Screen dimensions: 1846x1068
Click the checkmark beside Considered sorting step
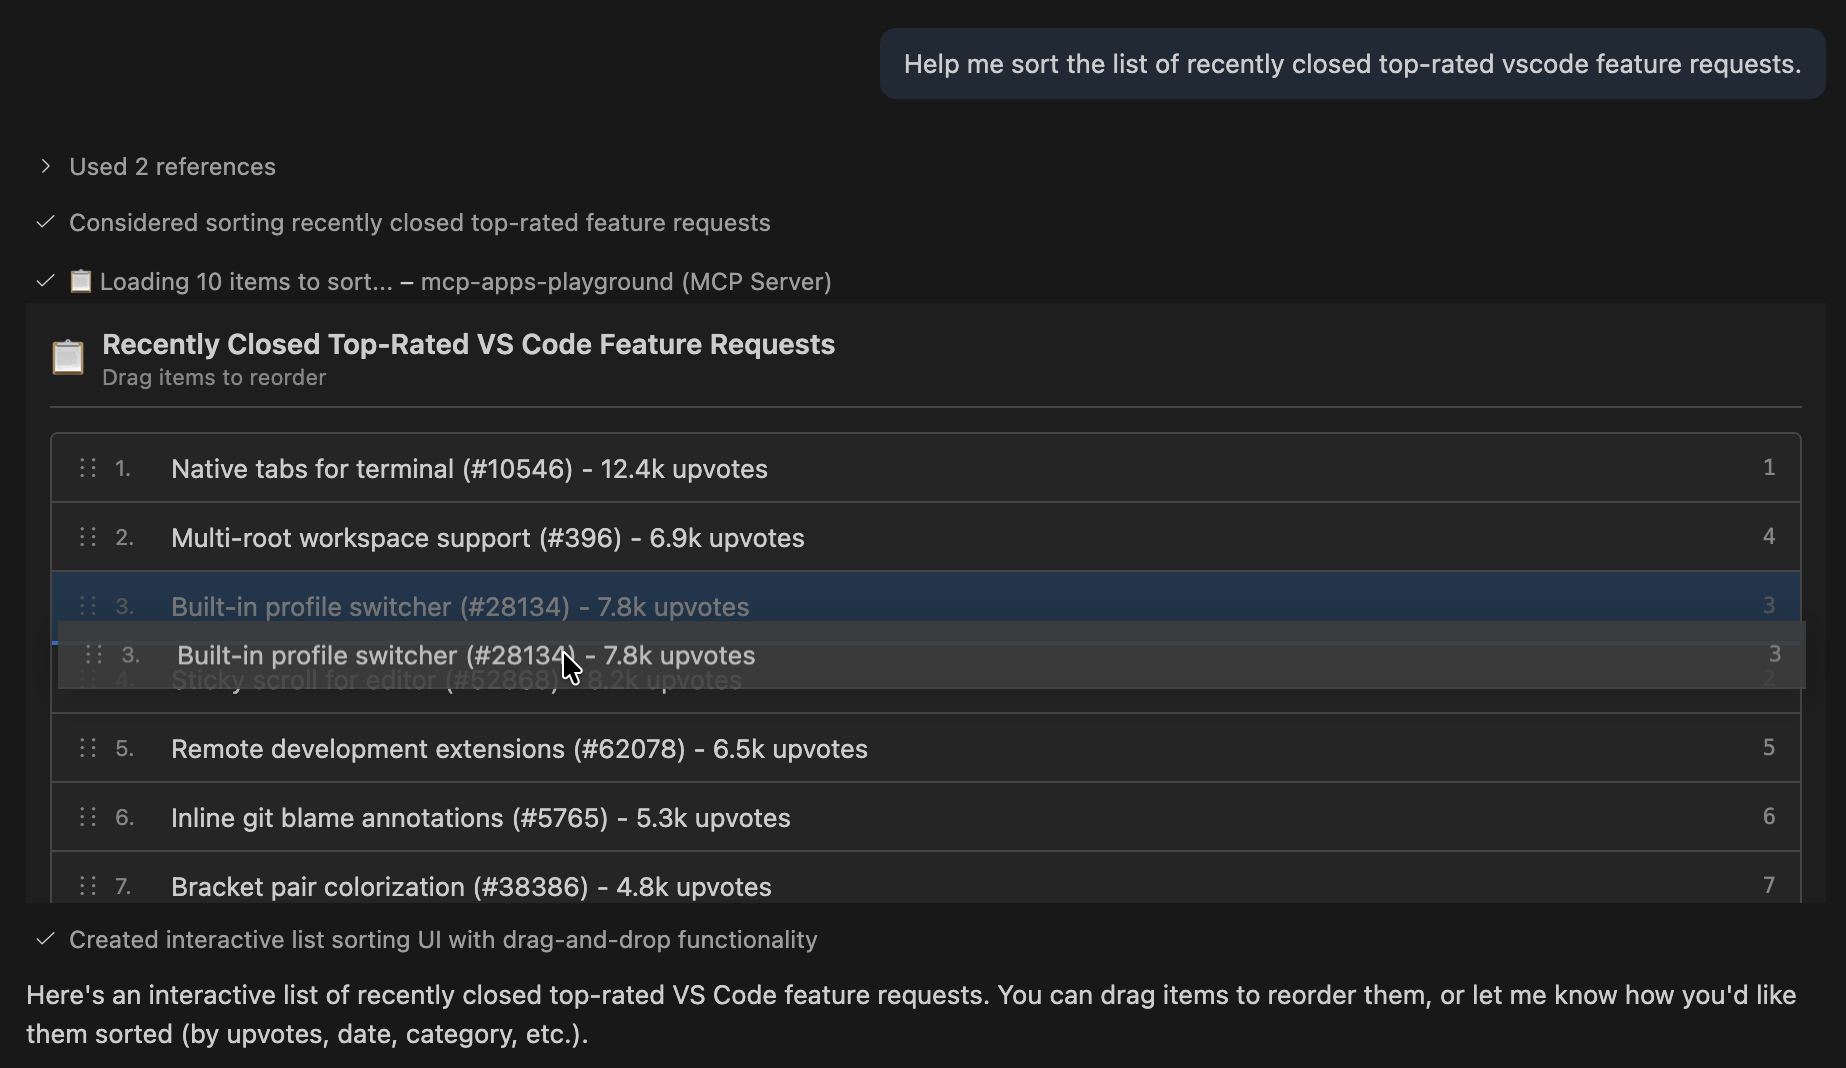pyautogui.click(x=44, y=222)
